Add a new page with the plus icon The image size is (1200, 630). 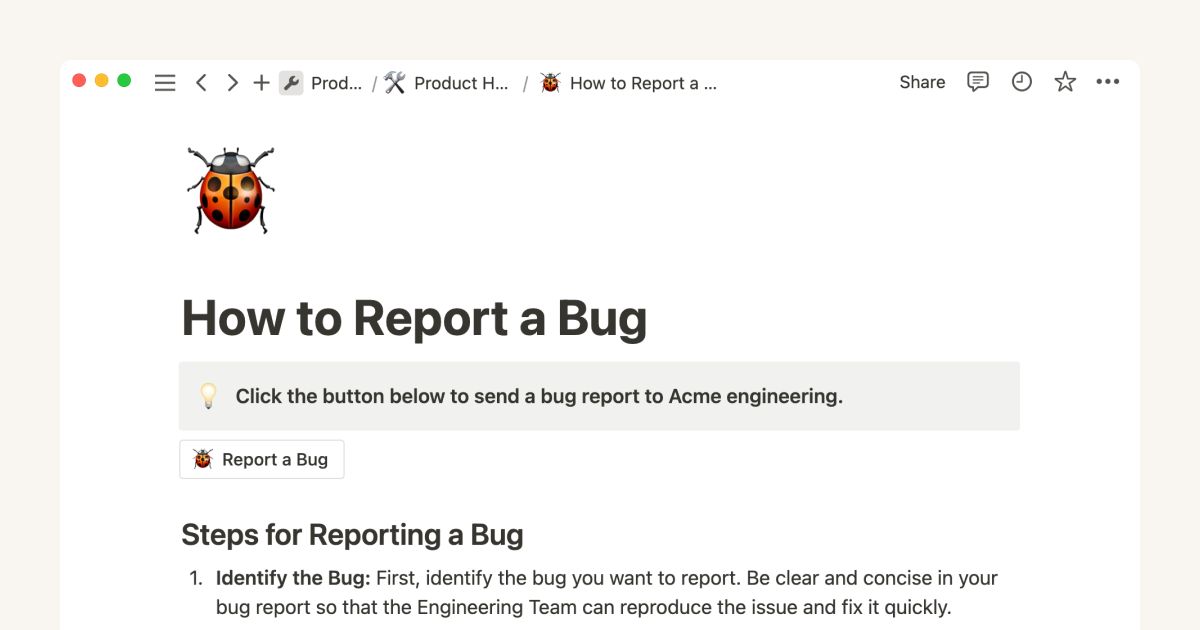[261, 83]
